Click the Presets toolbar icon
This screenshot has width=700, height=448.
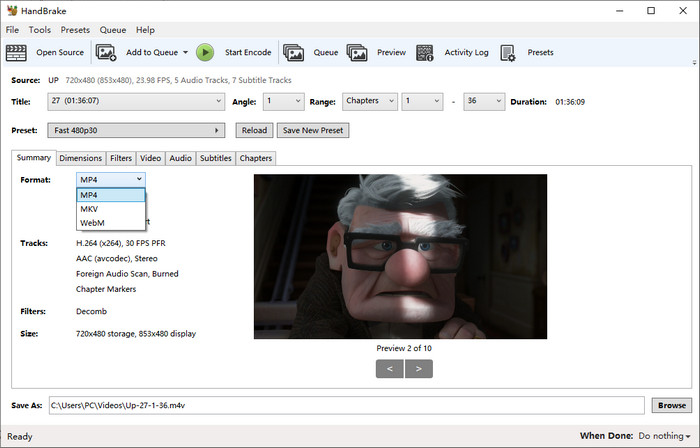click(x=508, y=52)
